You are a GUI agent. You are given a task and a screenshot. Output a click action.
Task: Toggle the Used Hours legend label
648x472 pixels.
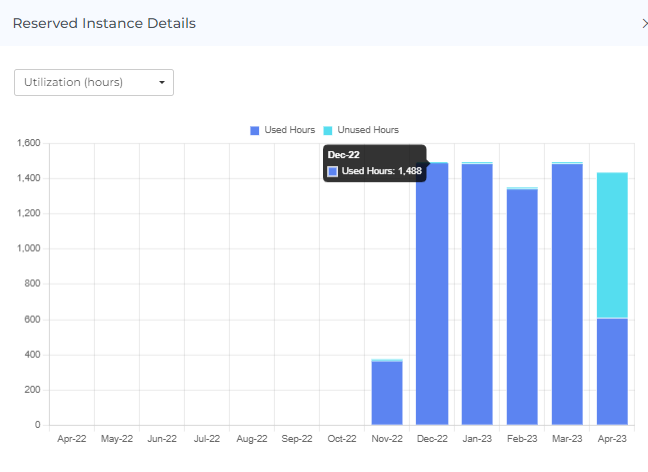(x=290, y=130)
